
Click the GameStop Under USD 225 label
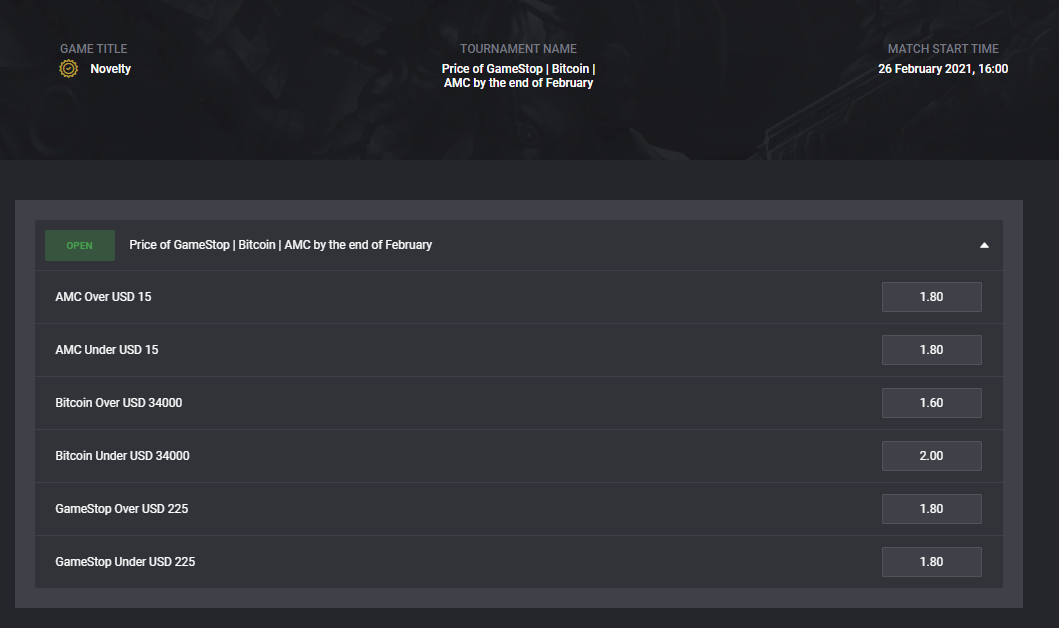click(125, 562)
